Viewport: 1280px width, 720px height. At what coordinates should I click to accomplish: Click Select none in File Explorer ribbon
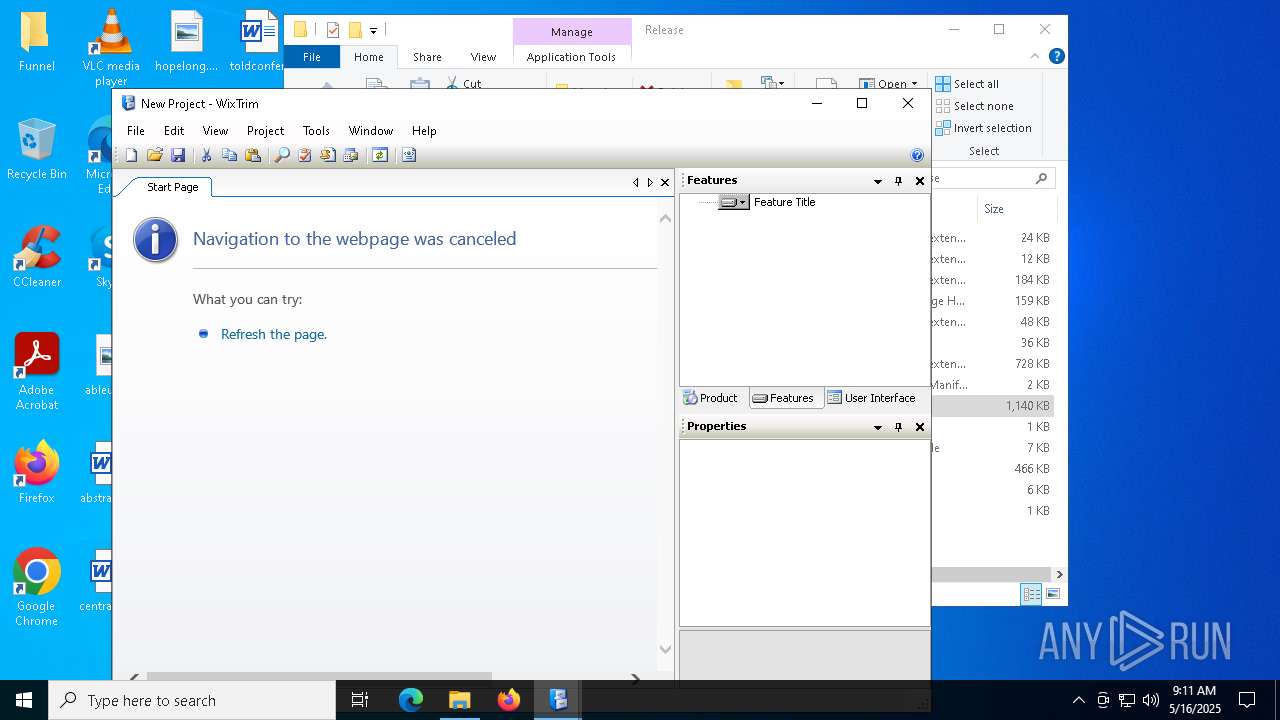tap(975, 106)
